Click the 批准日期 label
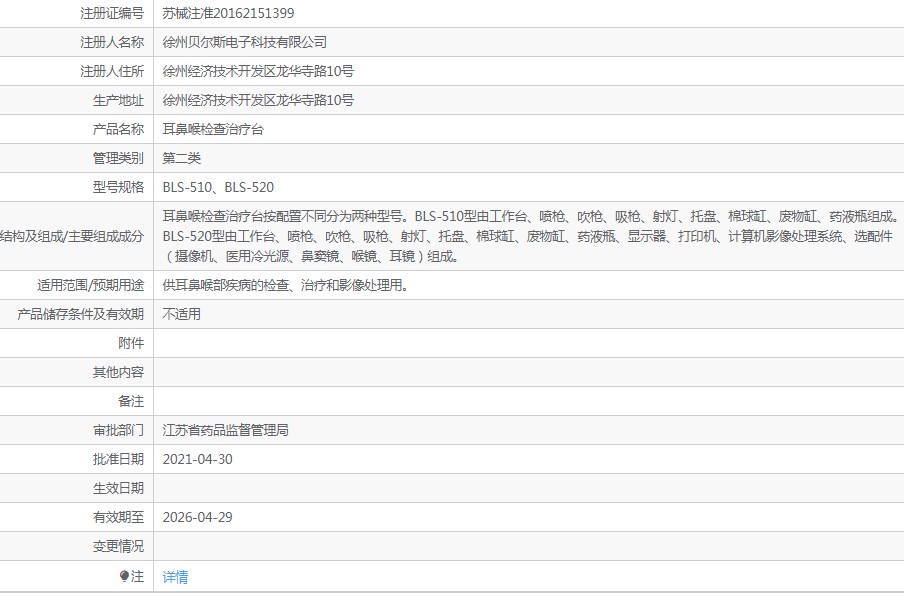Viewport: 904px width, 597px height. (118, 459)
